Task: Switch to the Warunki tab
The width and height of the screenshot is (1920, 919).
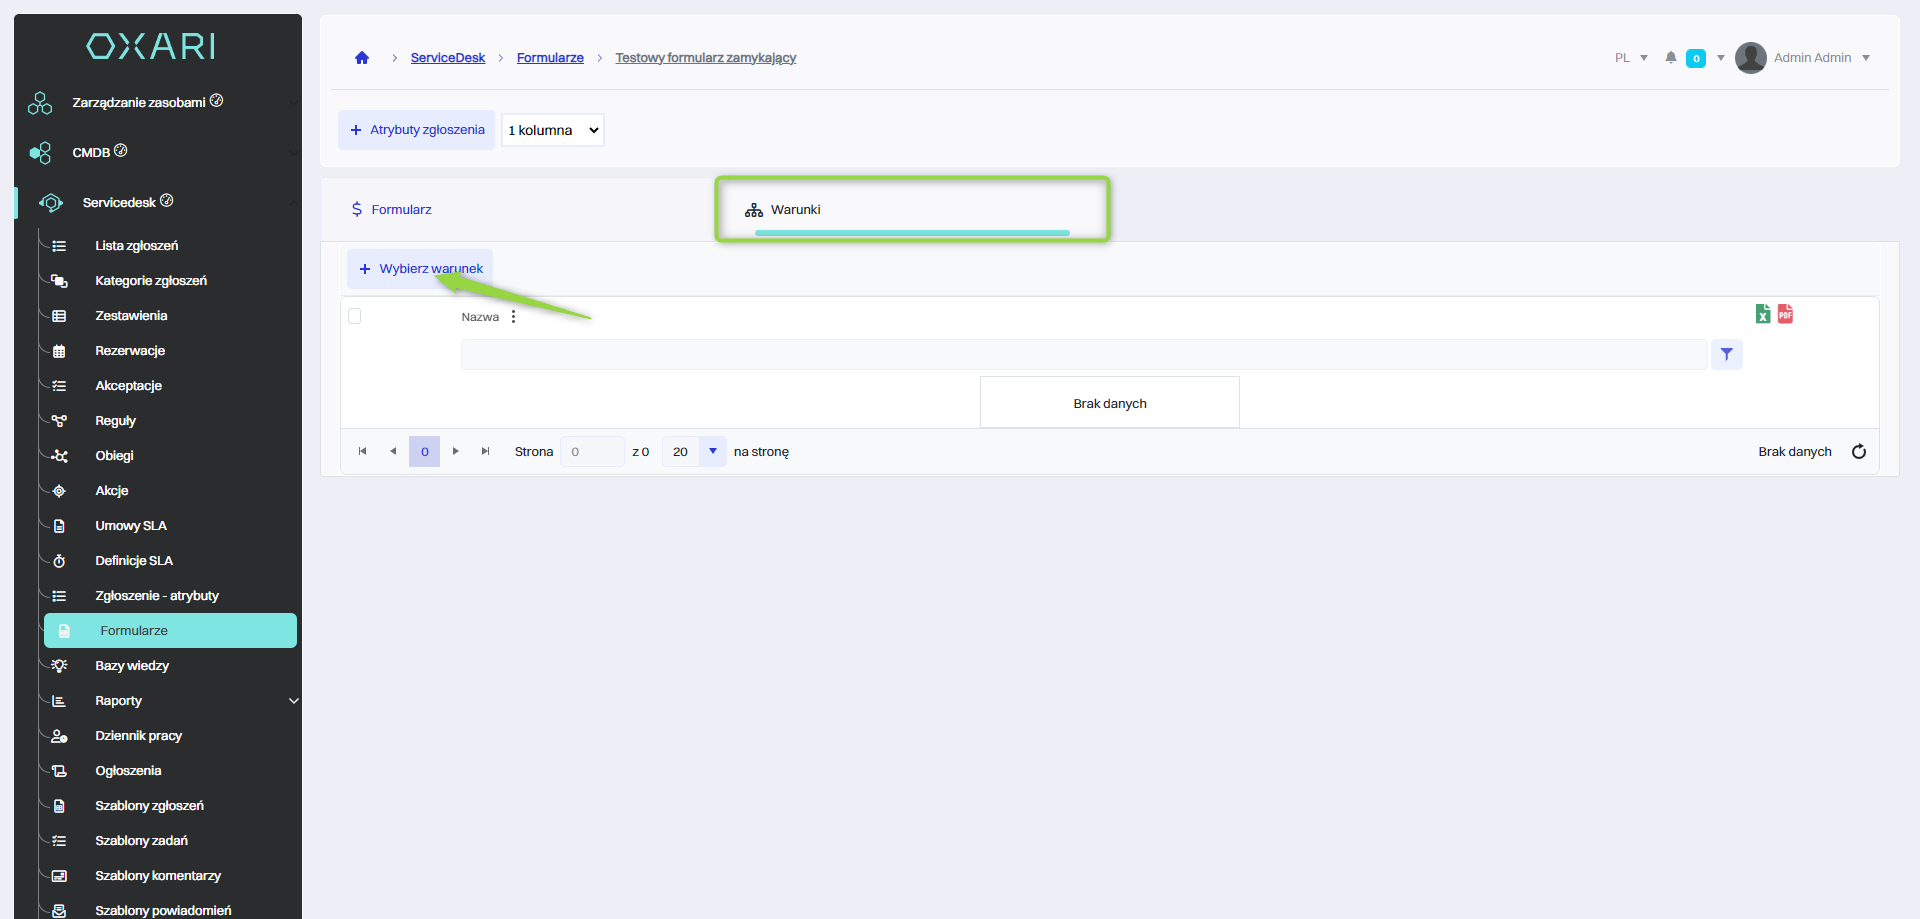Action: 795,210
